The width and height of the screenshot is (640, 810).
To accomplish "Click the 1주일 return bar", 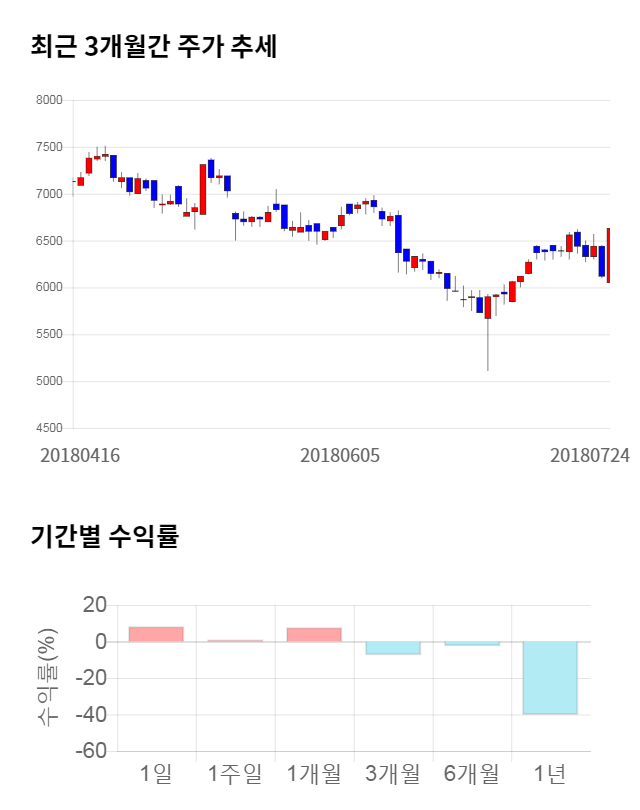I will (235, 641).
